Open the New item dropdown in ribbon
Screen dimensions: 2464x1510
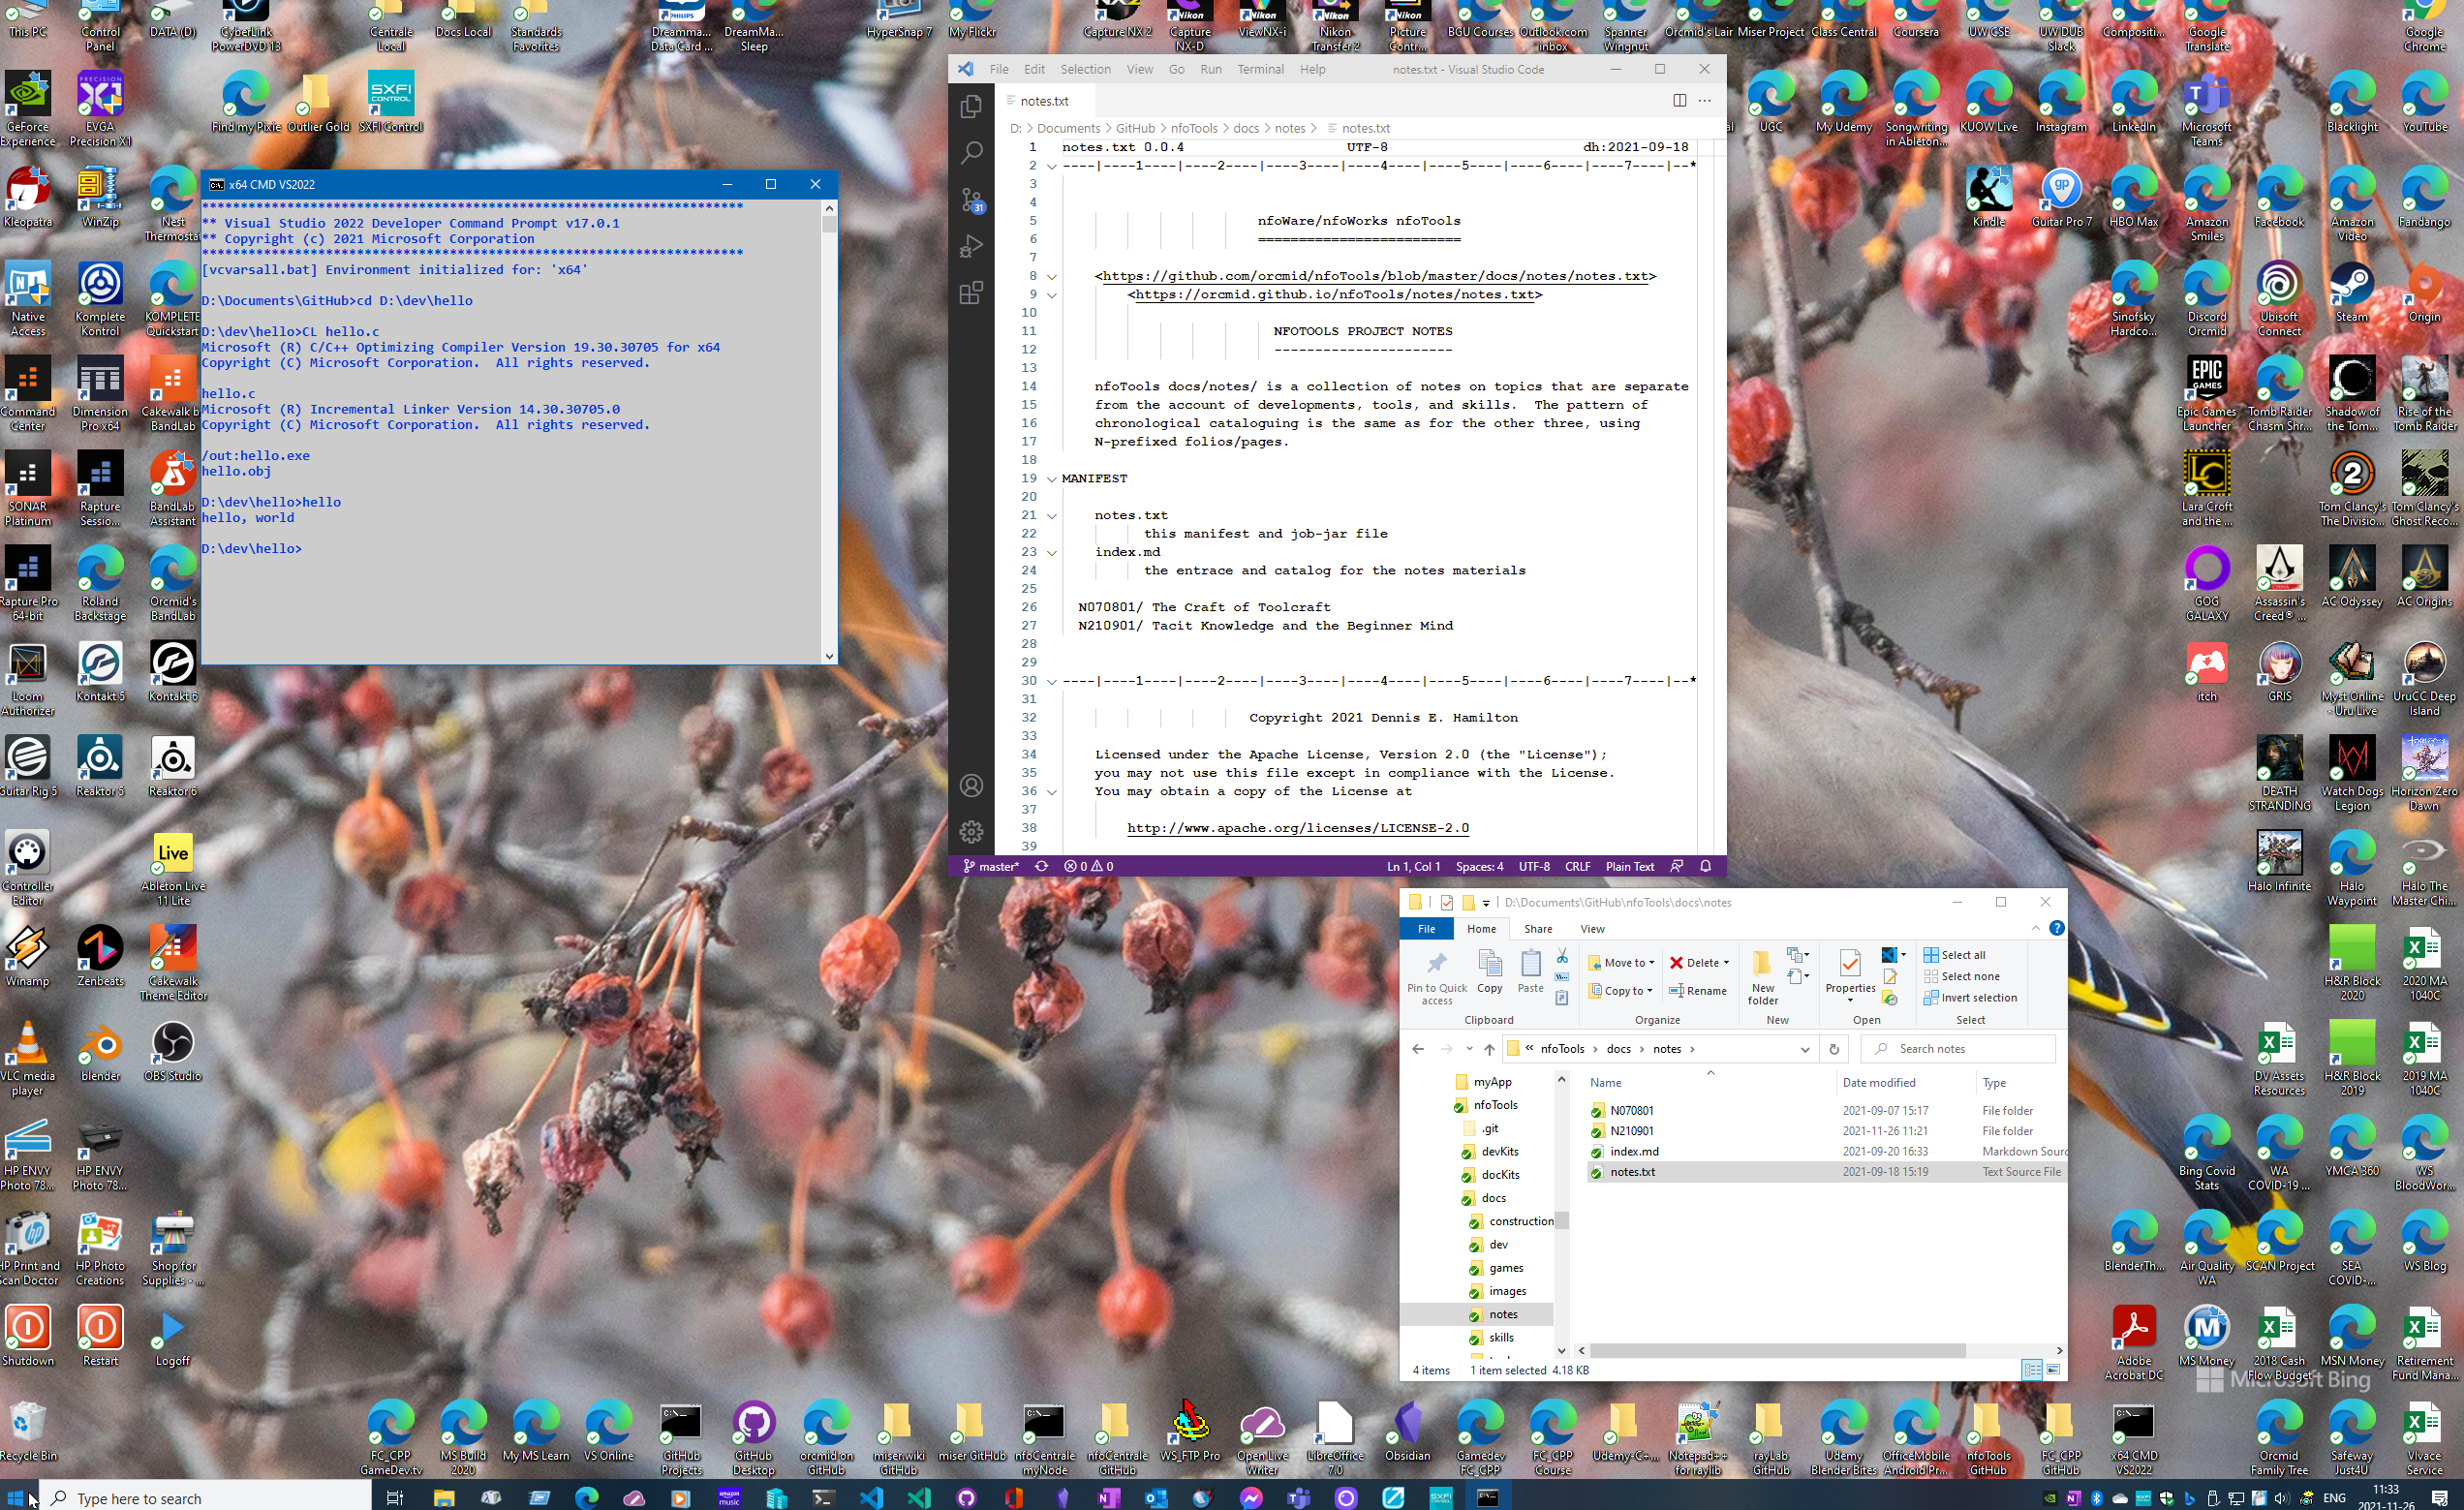[1798, 955]
